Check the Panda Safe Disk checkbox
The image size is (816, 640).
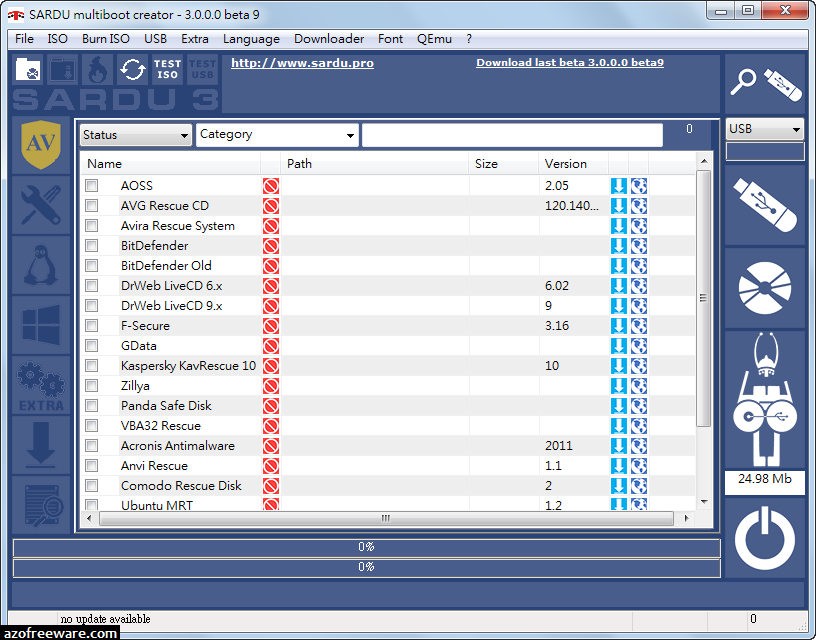pyautogui.click(x=92, y=405)
